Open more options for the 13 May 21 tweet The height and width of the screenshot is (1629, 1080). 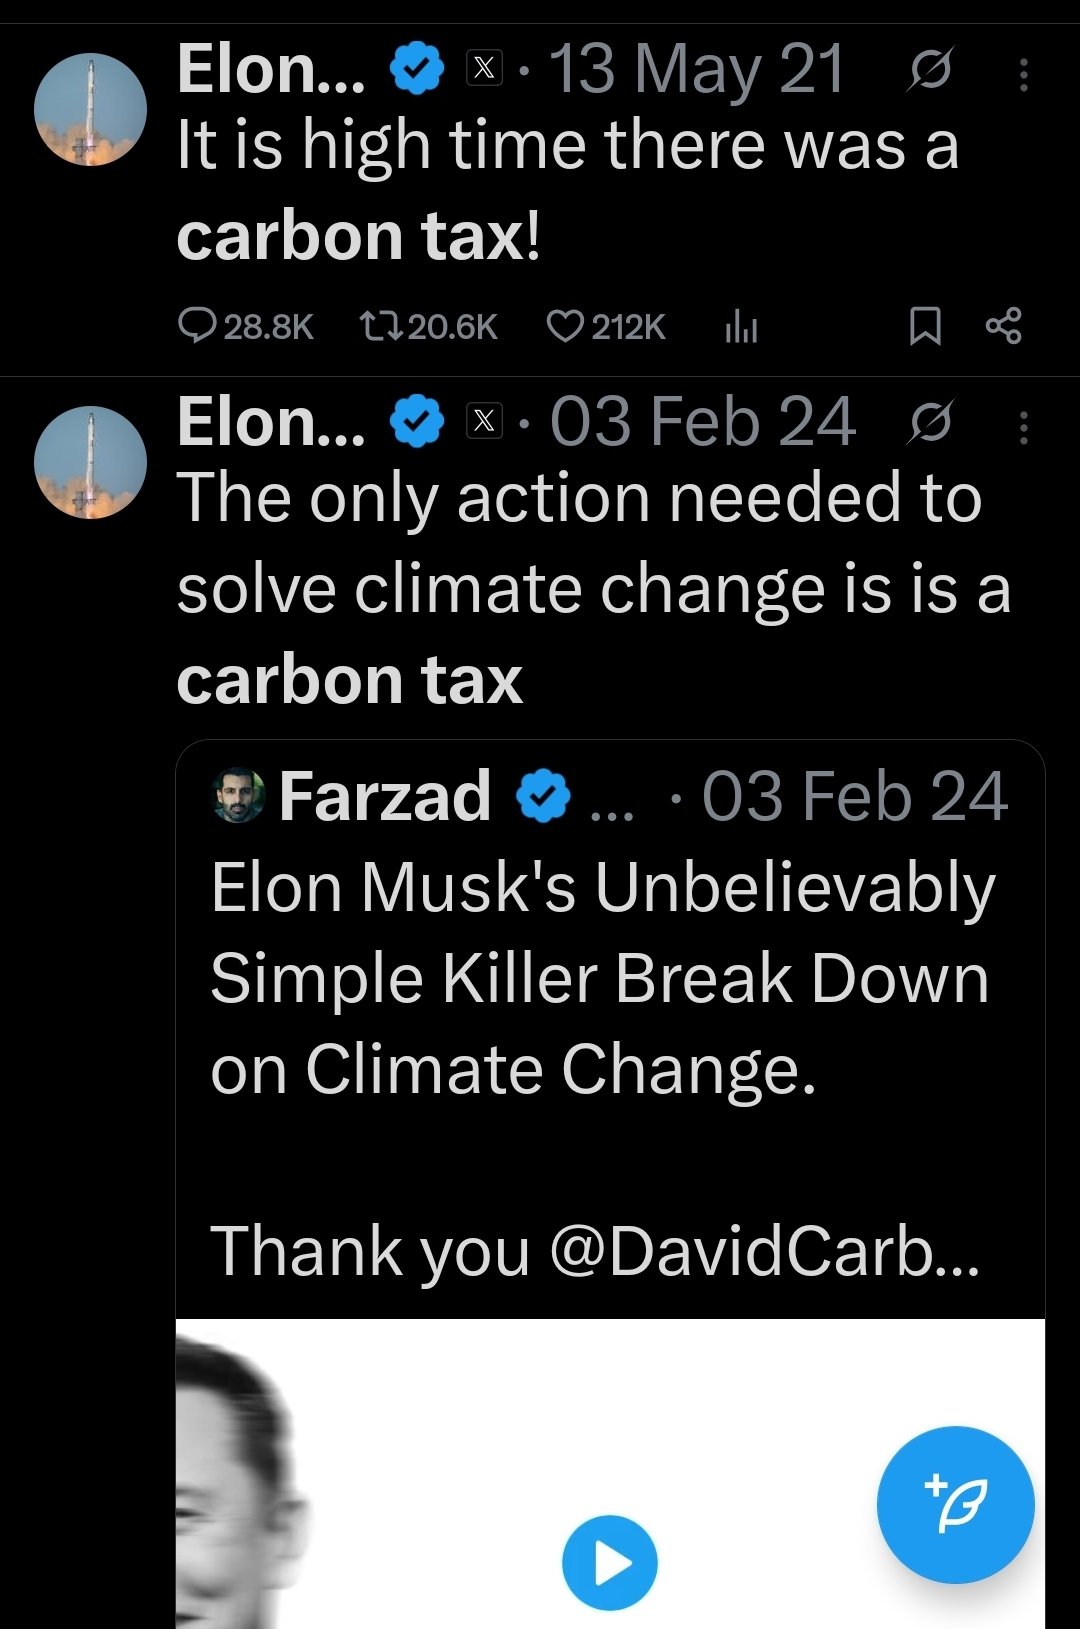tap(1023, 74)
